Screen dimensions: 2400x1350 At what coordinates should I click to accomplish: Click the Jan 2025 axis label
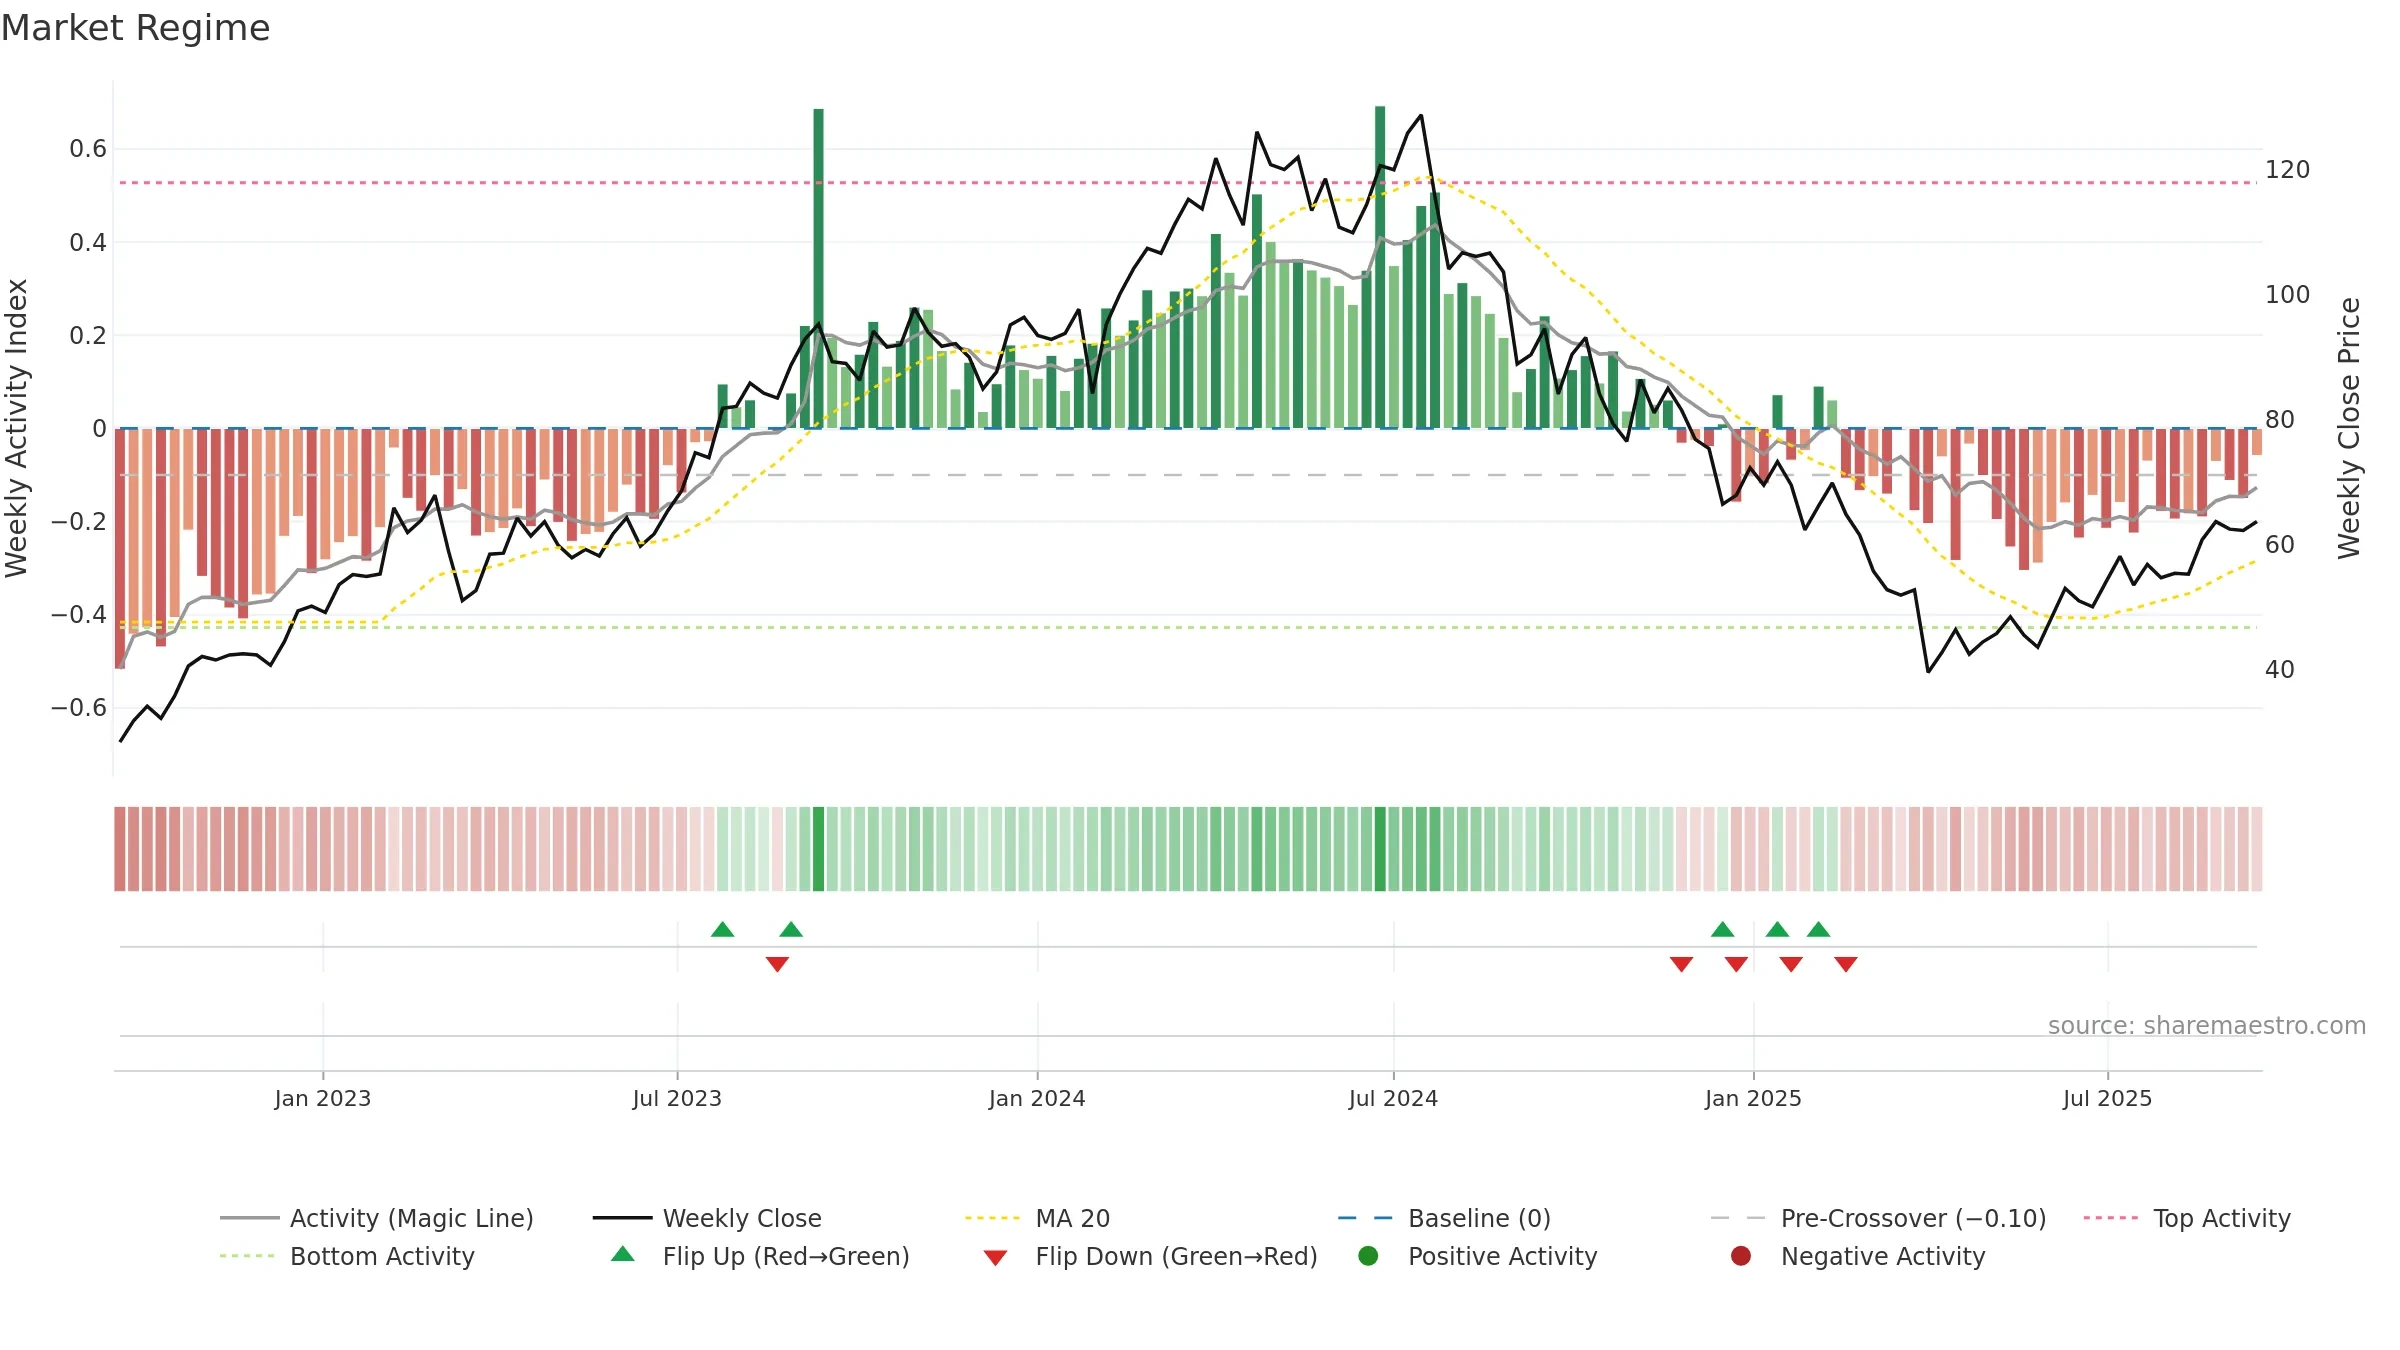(1753, 1098)
